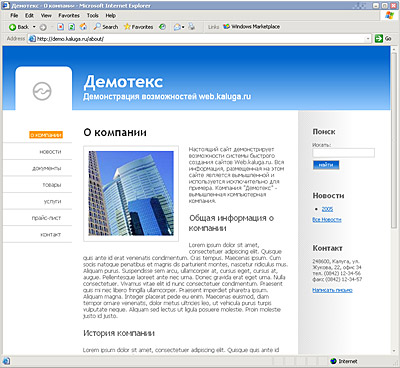Open the 2005 news archive link
This screenshot has width=400, height=368.
pos(327,209)
